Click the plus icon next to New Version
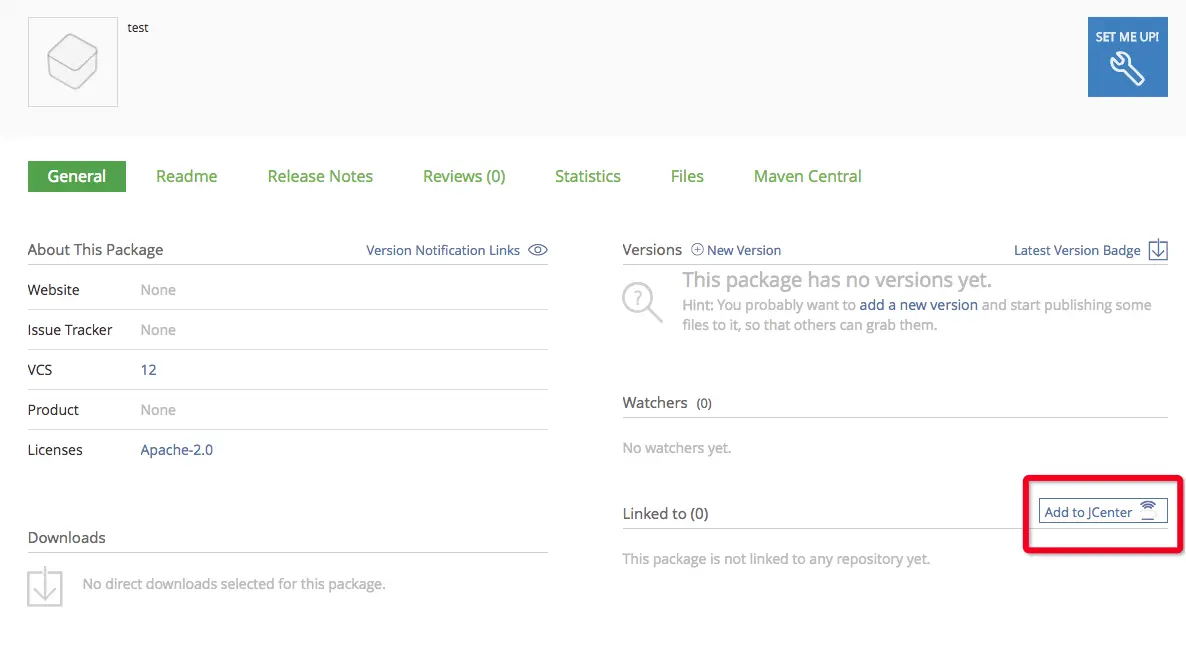The height and width of the screenshot is (653, 1186). click(x=695, y=249)
